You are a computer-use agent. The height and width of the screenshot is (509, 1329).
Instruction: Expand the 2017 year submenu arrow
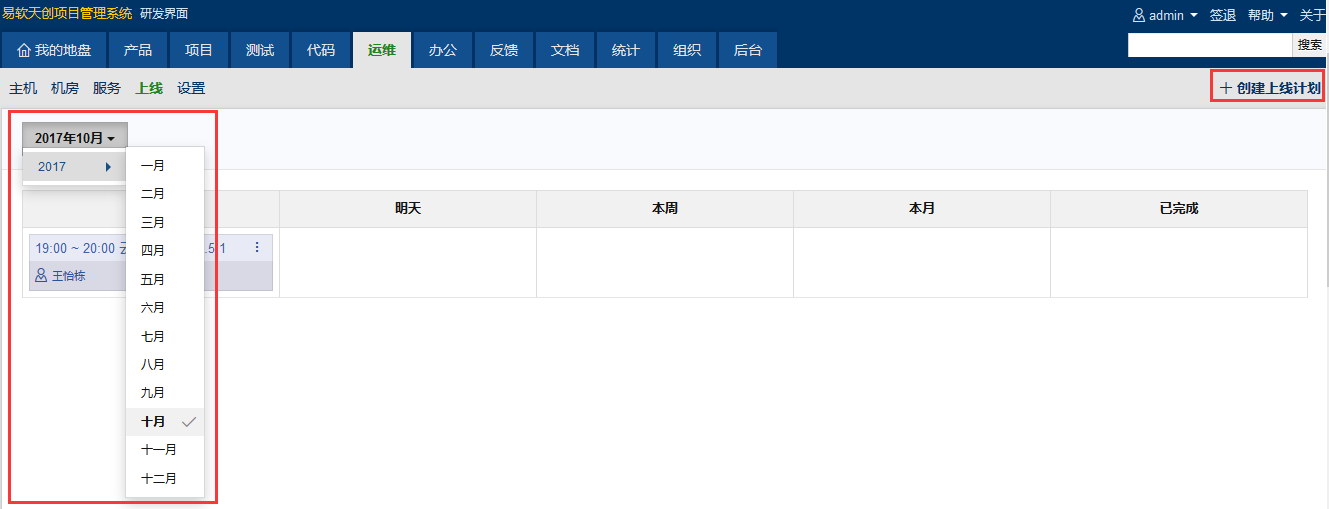[x=108, y=167]
